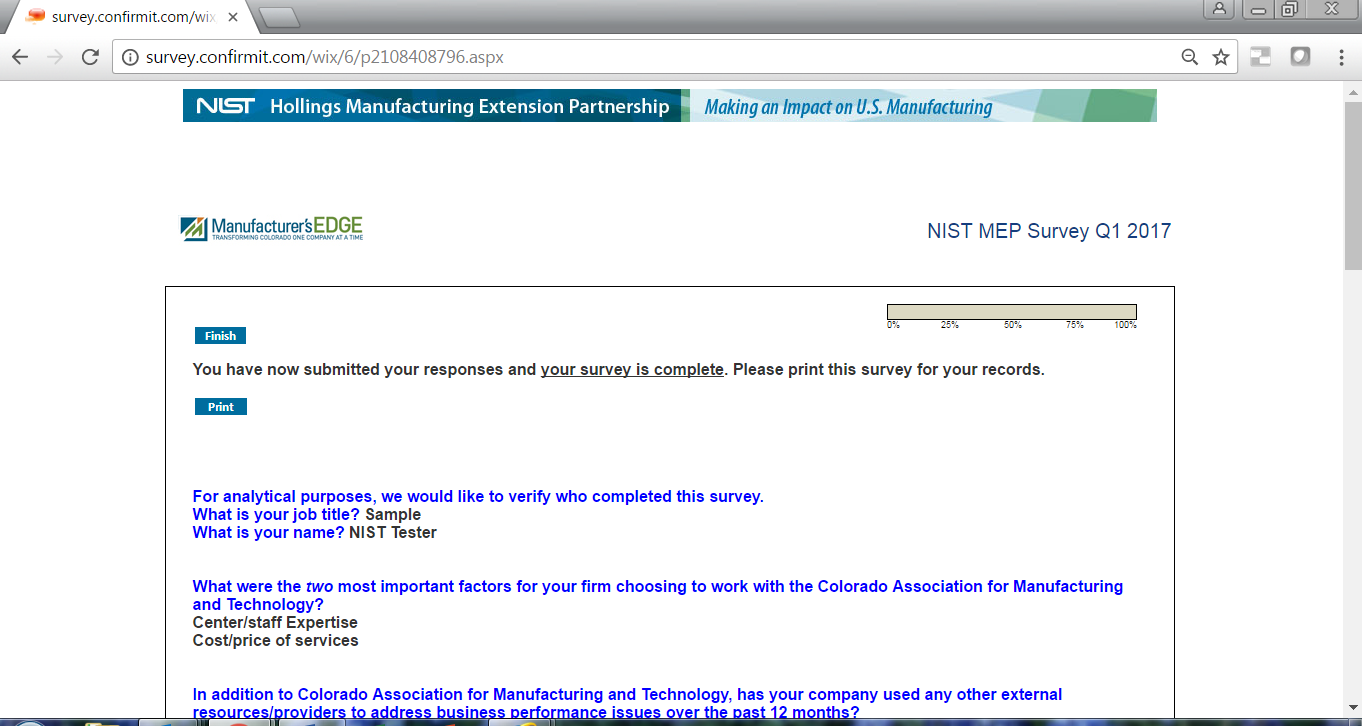Viewport: 1362px width, 726px height.
Task: Click the zoom magnifier icon in address bar
Action: [1190, 57]
